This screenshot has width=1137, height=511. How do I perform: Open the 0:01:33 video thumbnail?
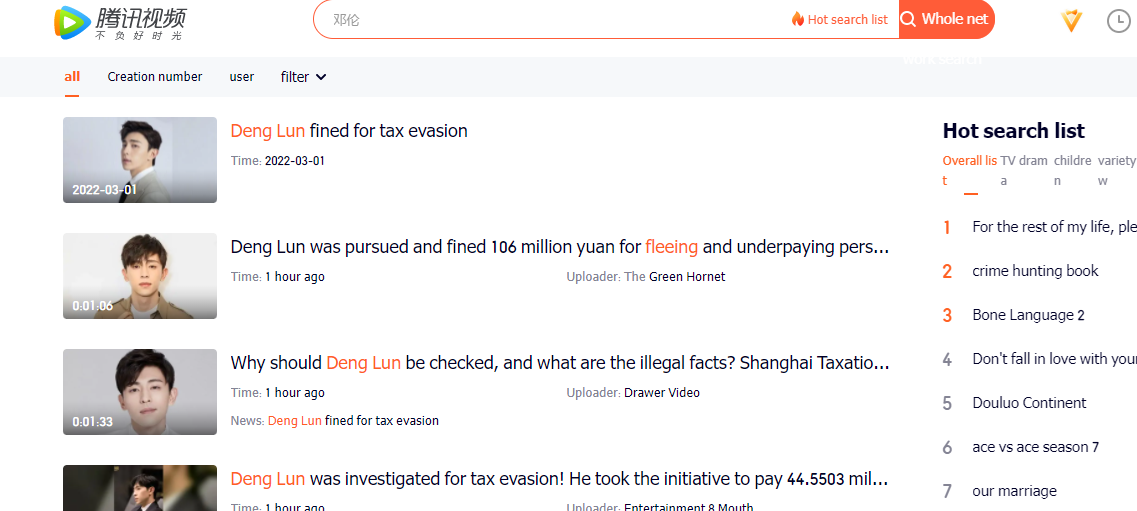coord(140,392)
